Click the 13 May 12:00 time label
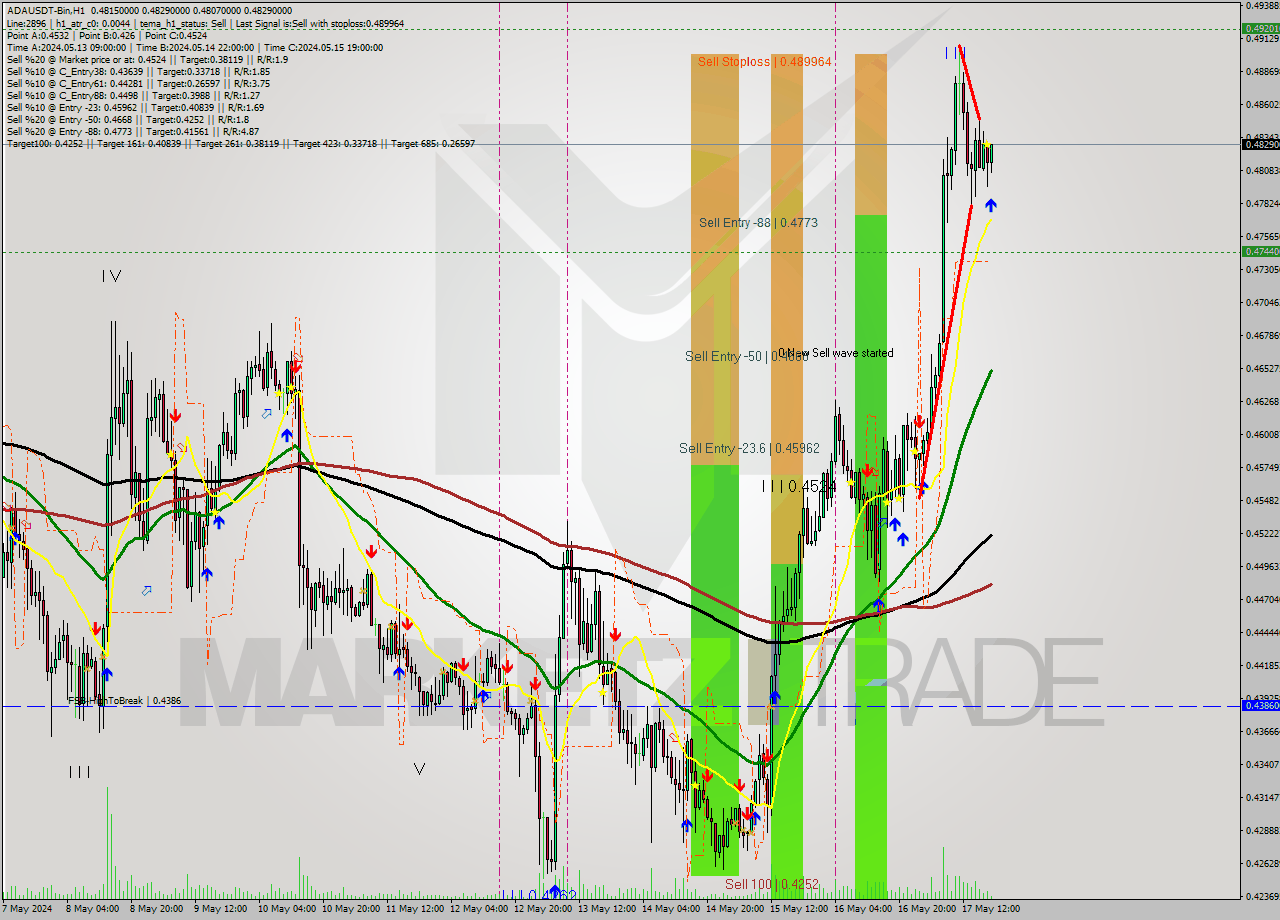Image resolution: width=1280 pixels, height=920 pixels. (605, 909)
